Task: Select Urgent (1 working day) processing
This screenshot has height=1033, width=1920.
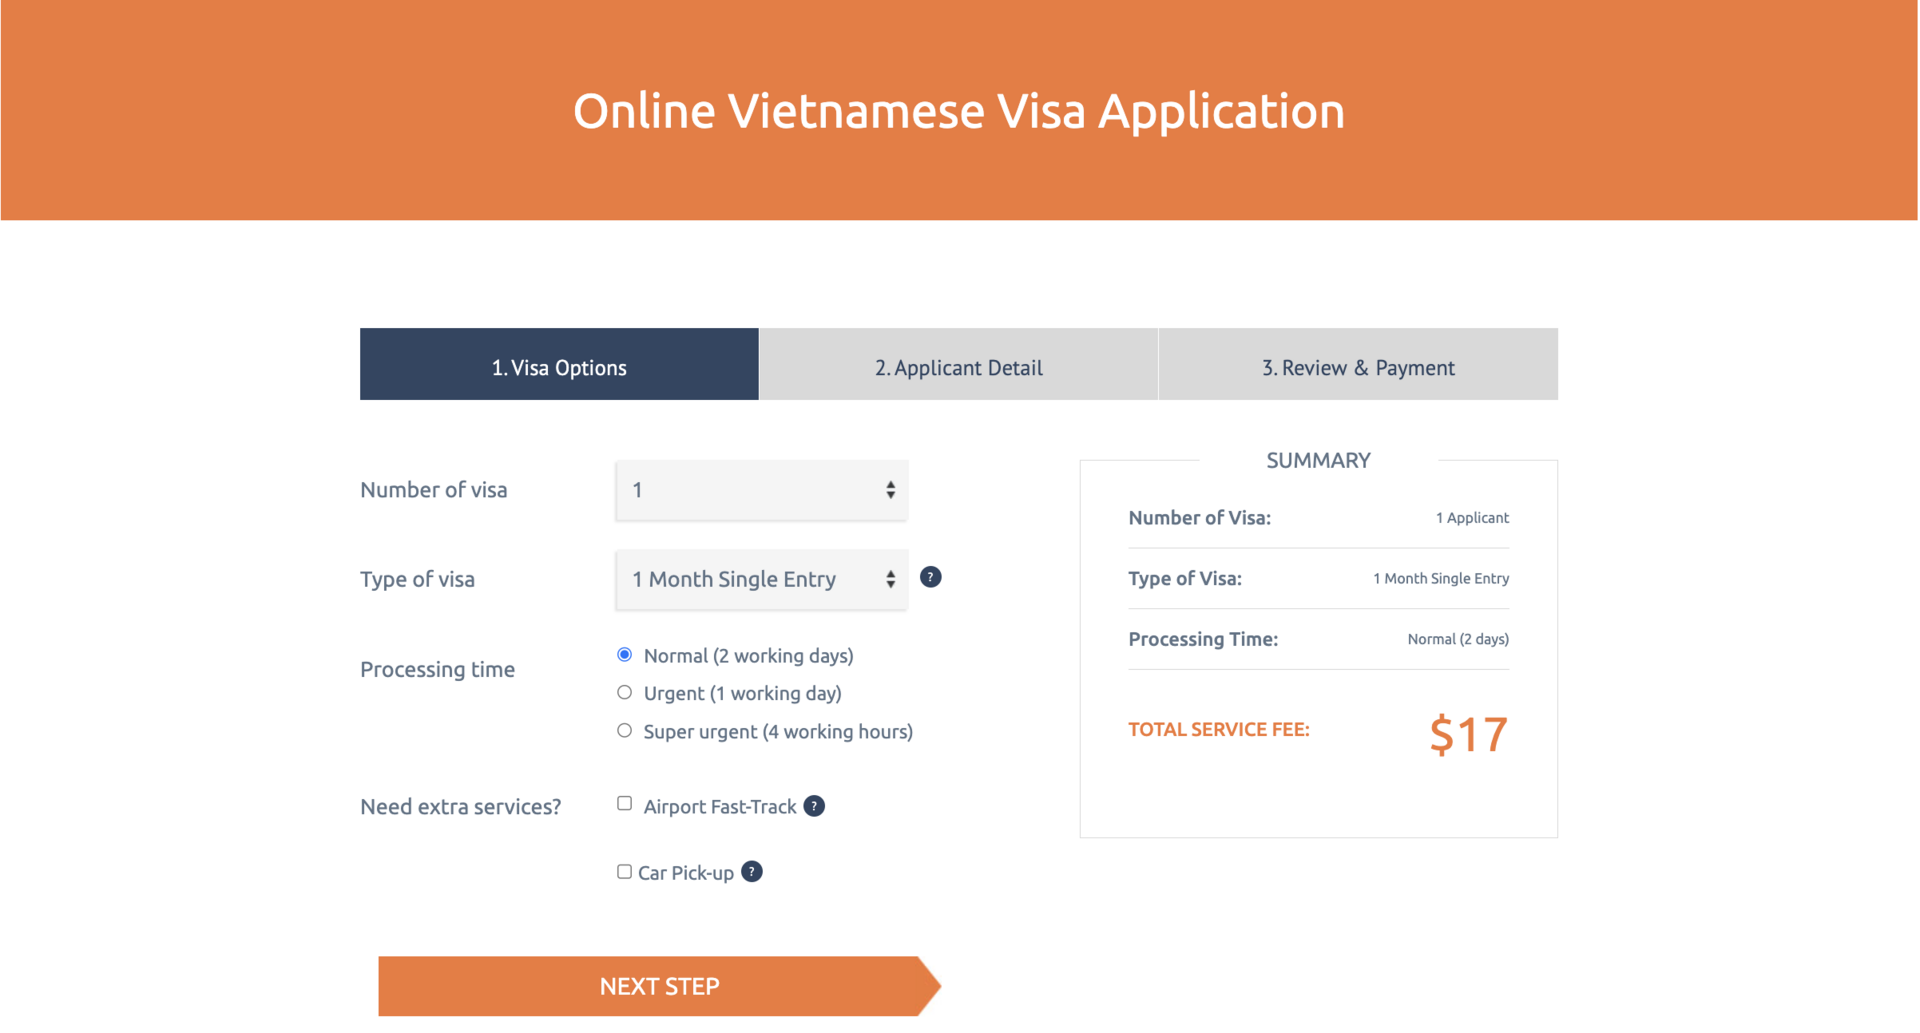Action: (625, 693)
